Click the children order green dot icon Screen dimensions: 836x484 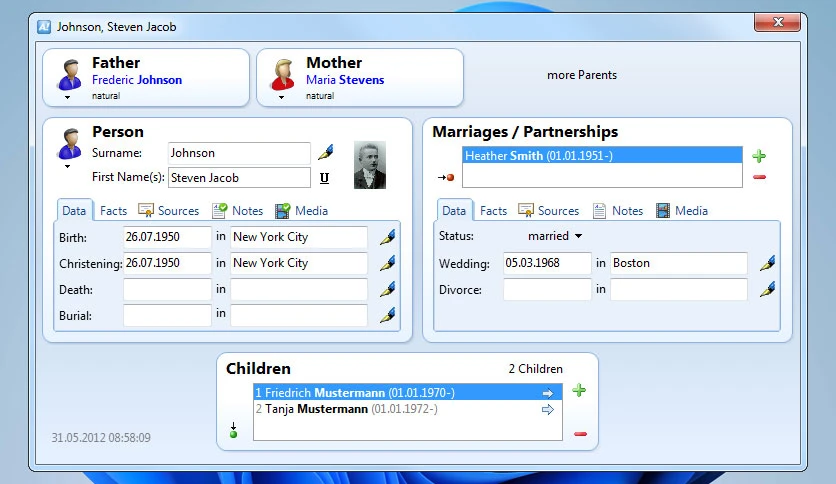click(x=233, y=431)
